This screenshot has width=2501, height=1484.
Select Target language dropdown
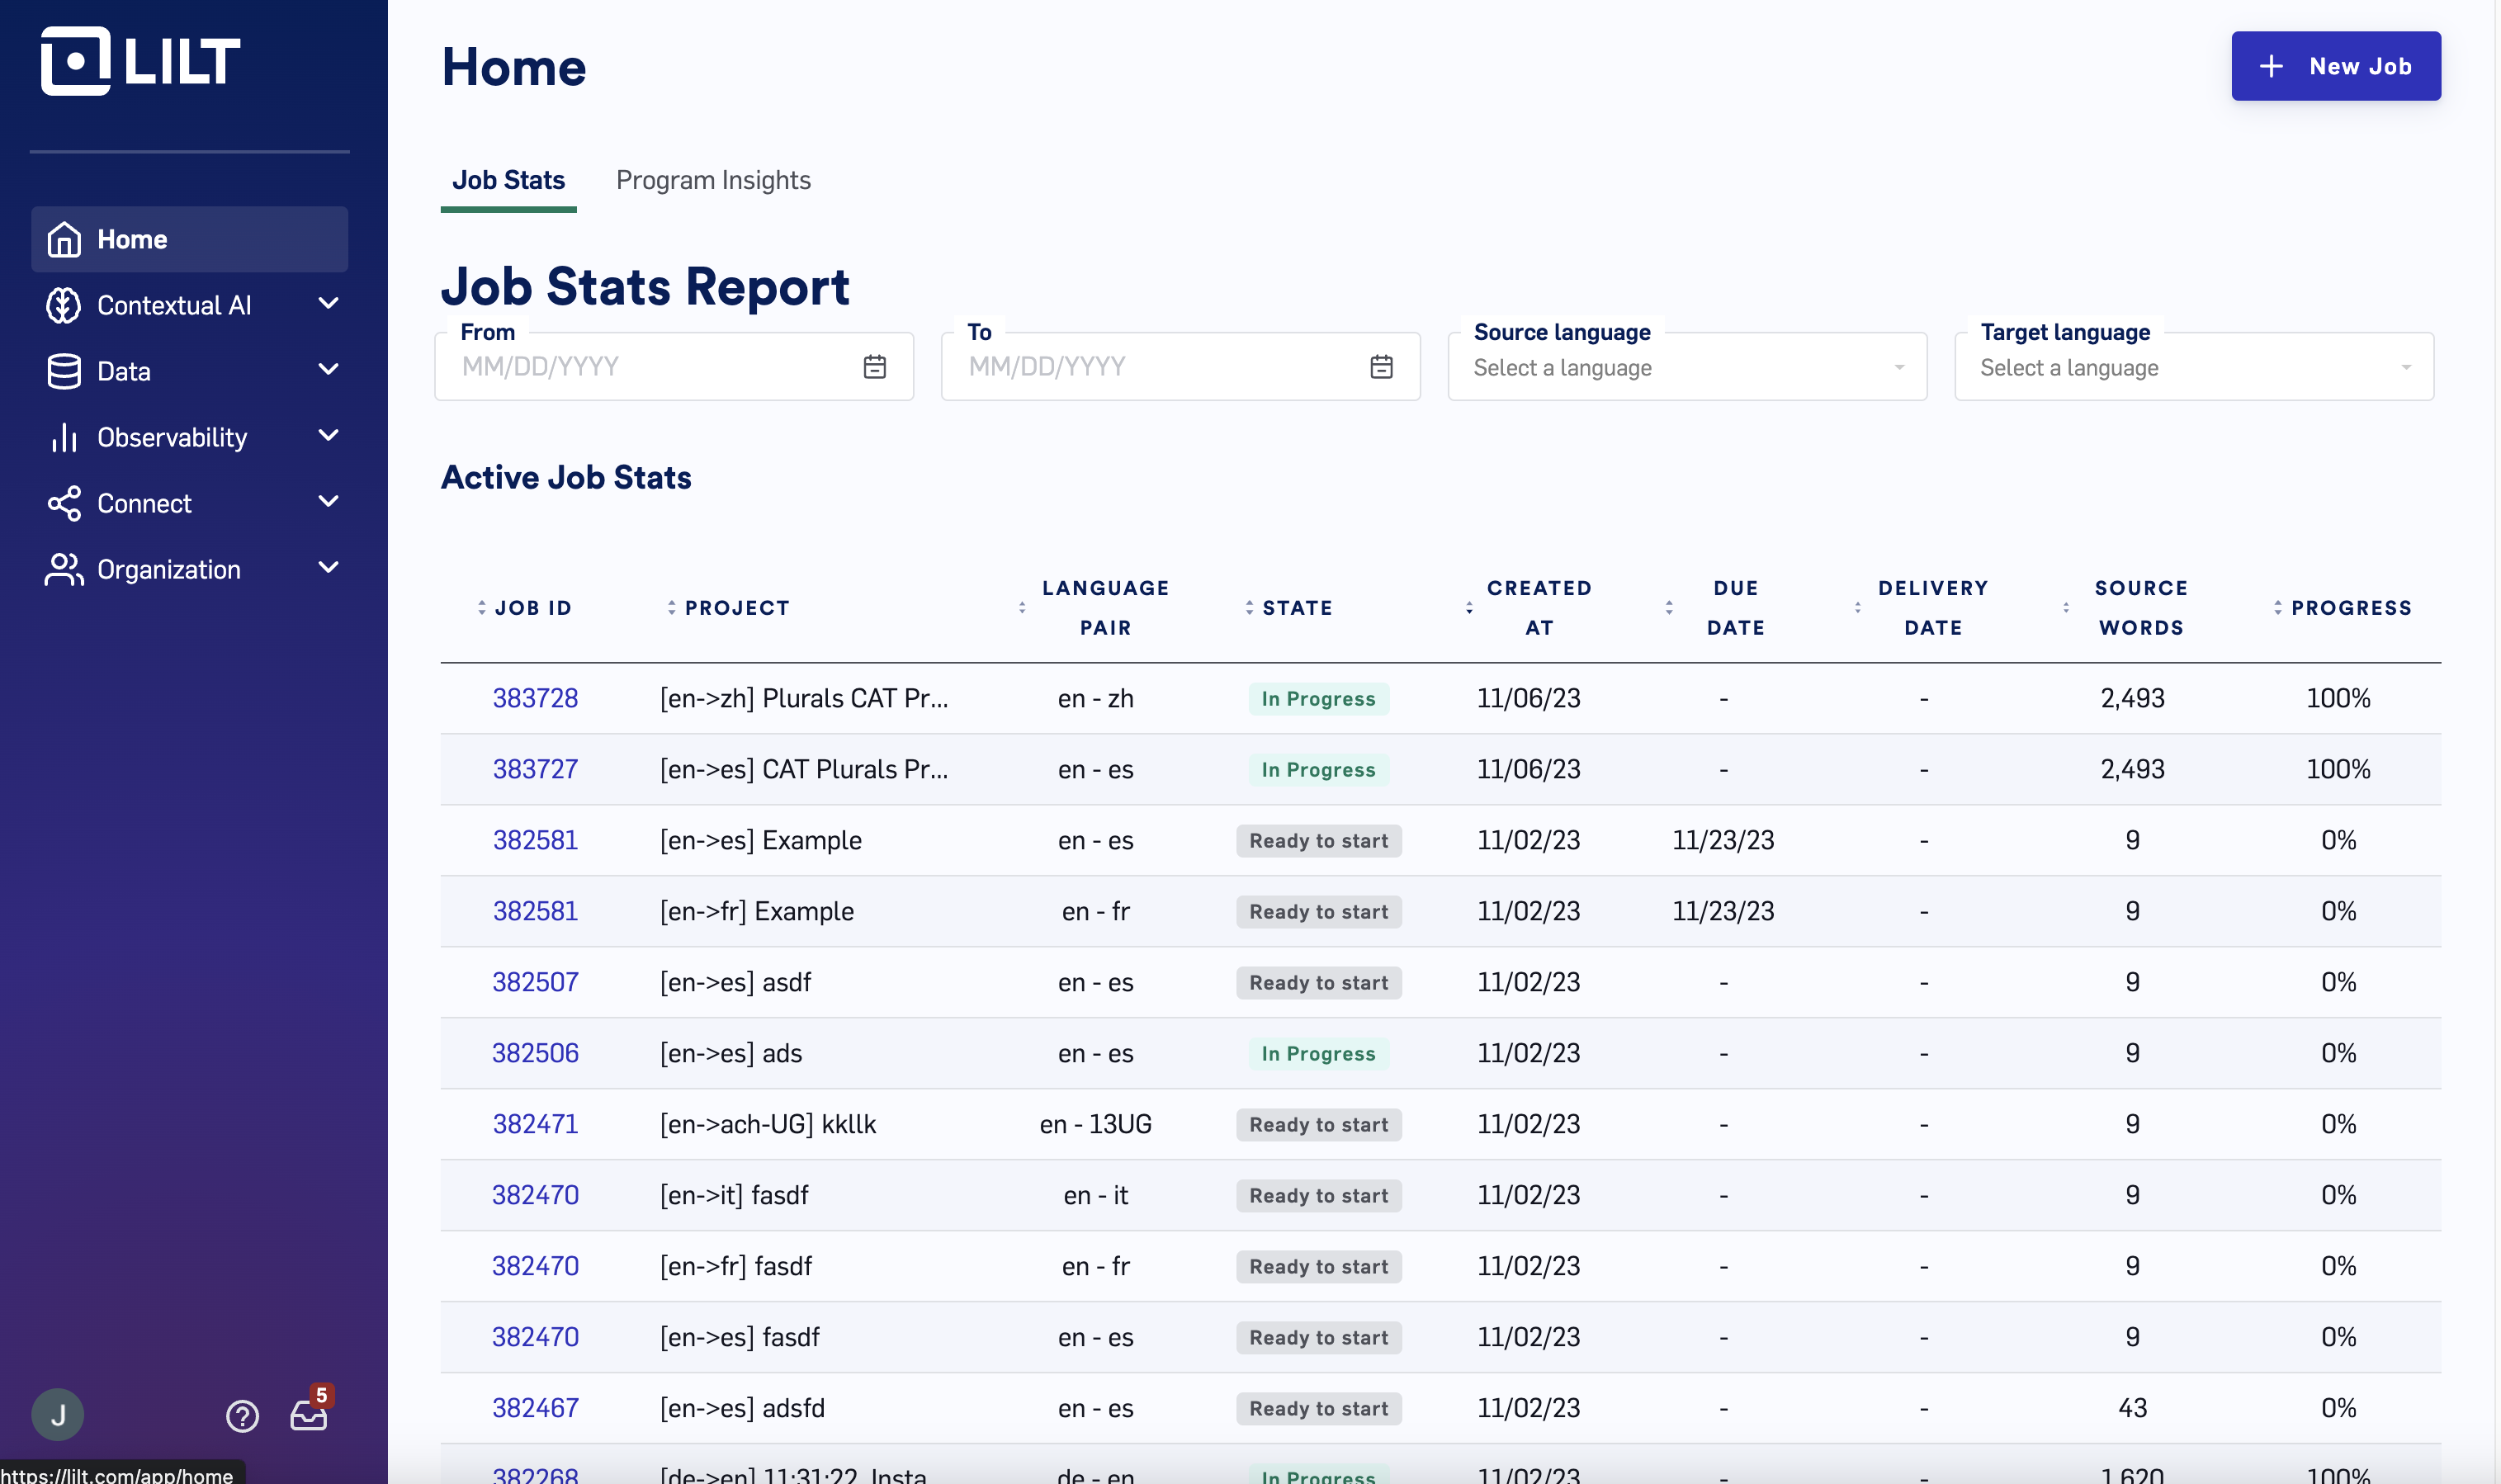point(2196,367)
